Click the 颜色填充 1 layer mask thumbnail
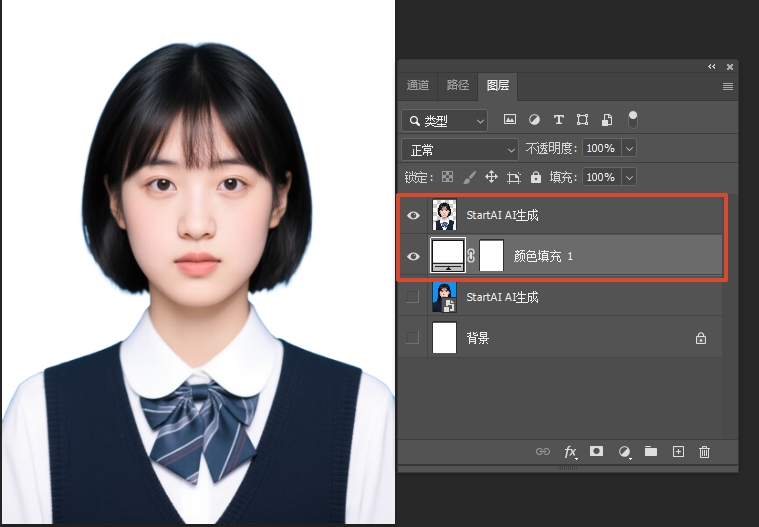 491,255
